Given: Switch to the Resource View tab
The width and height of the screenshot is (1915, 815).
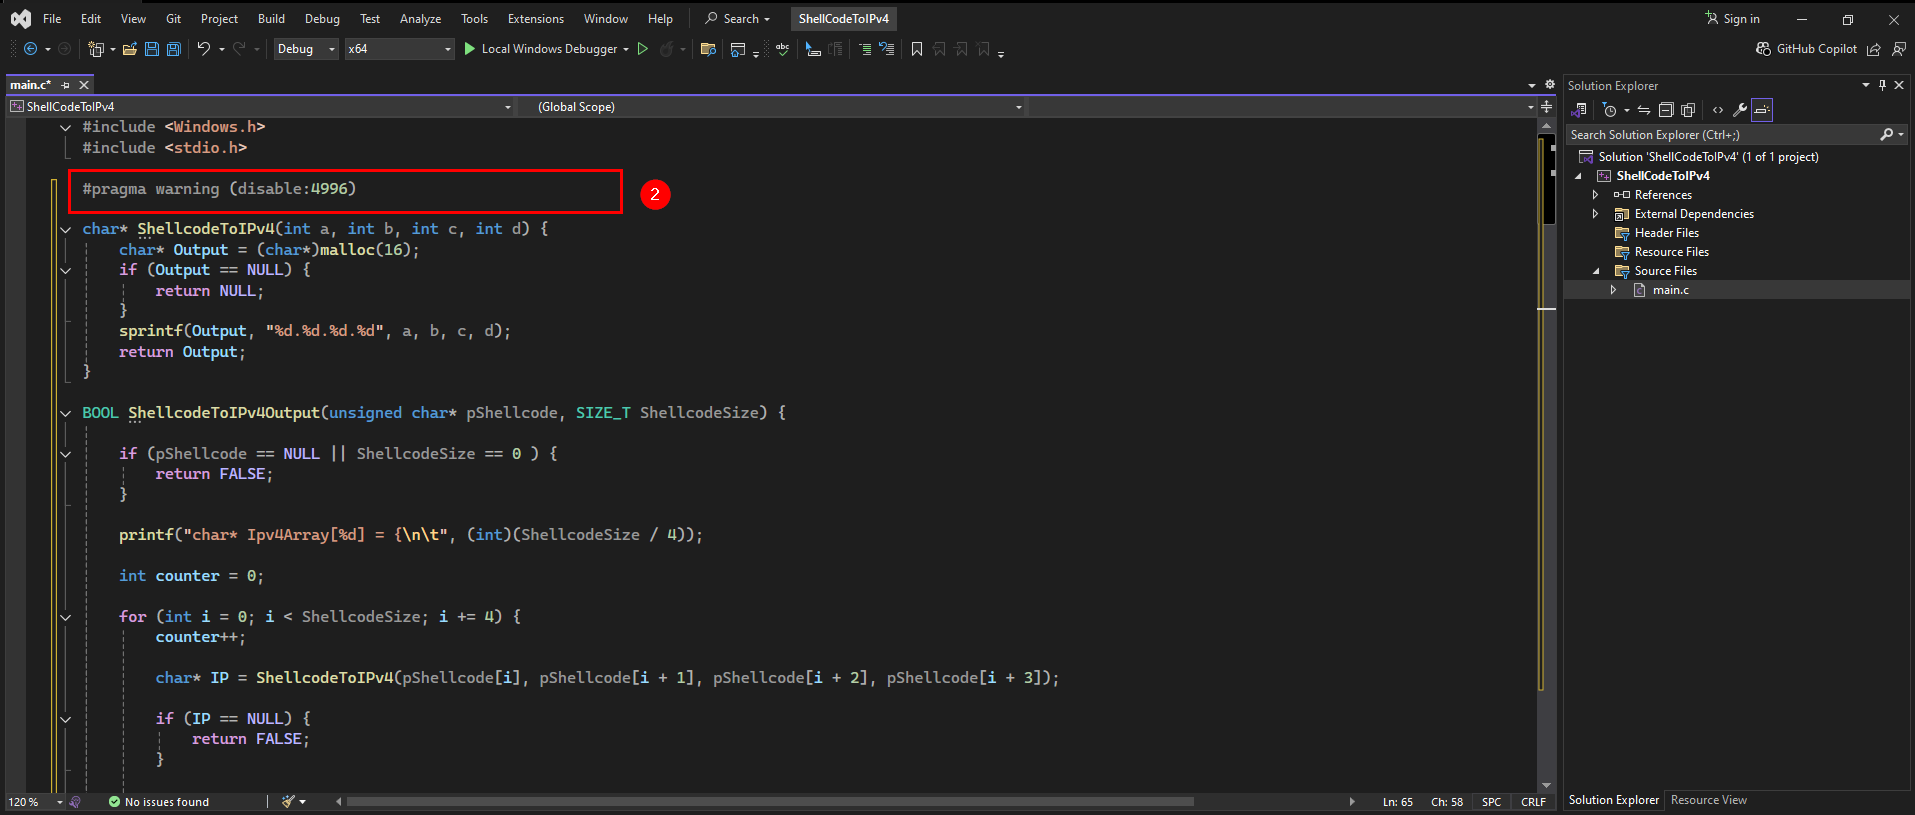Looking at the screenshot, I should (1709, 800).
